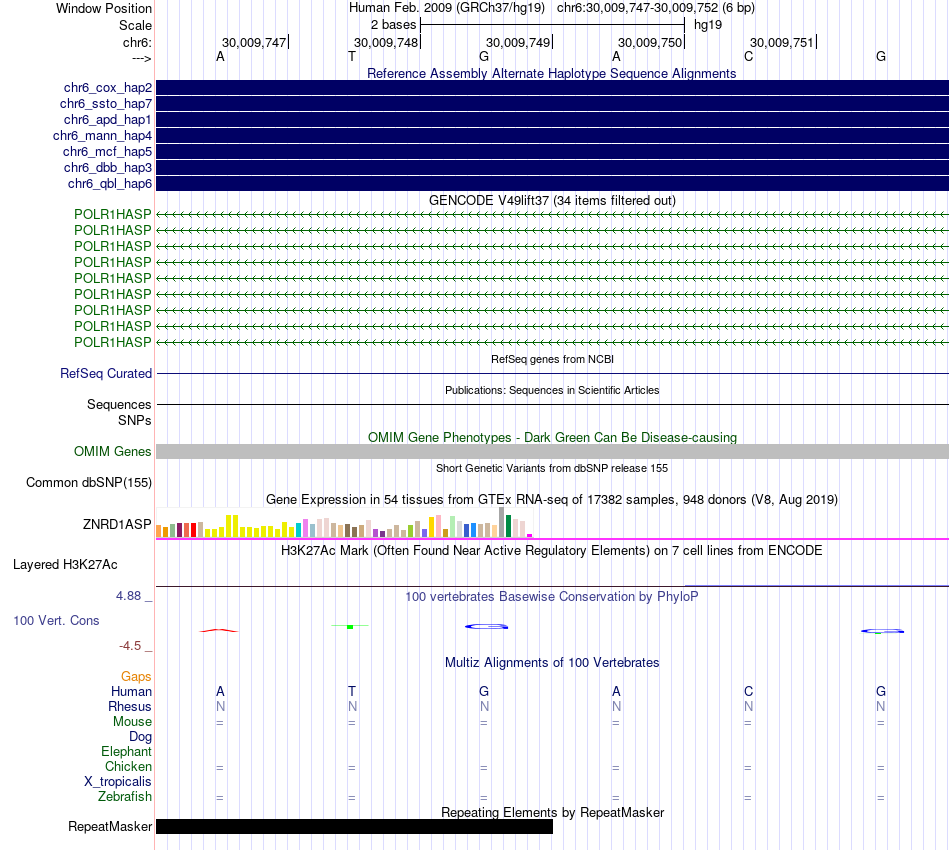Select the Dog species label

[x=141, y=737]
